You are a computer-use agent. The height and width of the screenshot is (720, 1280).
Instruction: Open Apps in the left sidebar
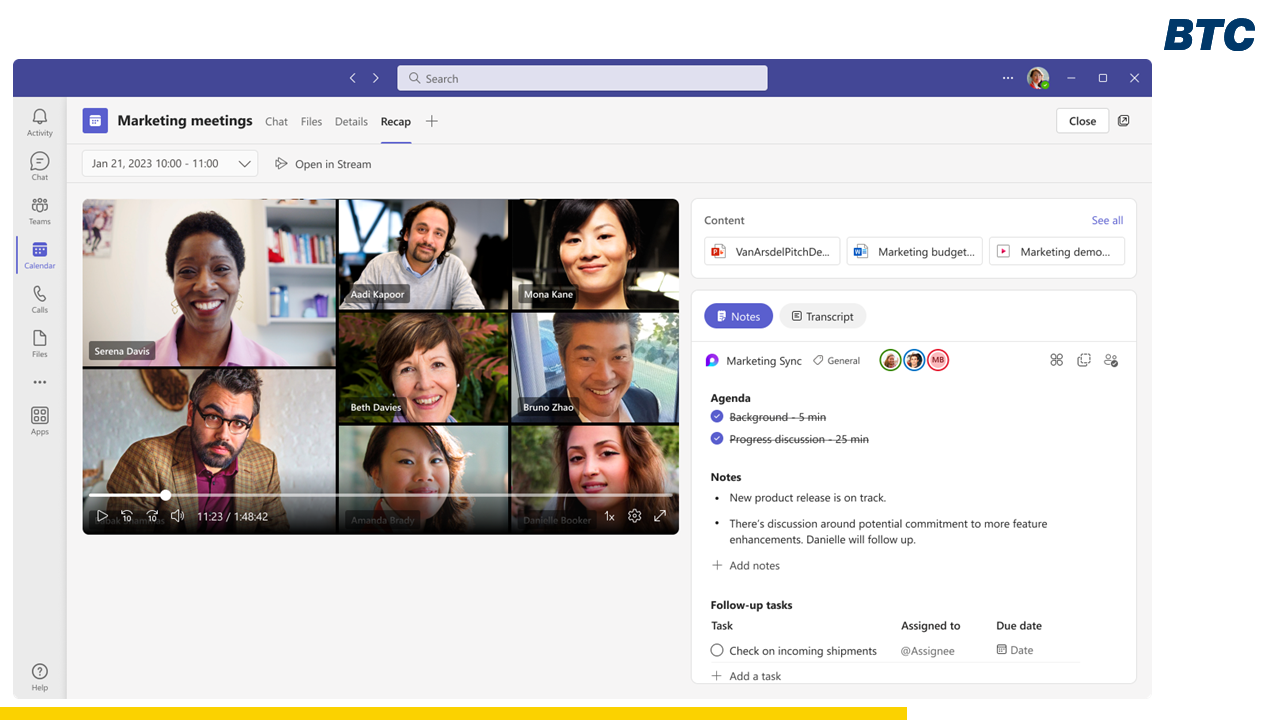[x=40, y=421]
